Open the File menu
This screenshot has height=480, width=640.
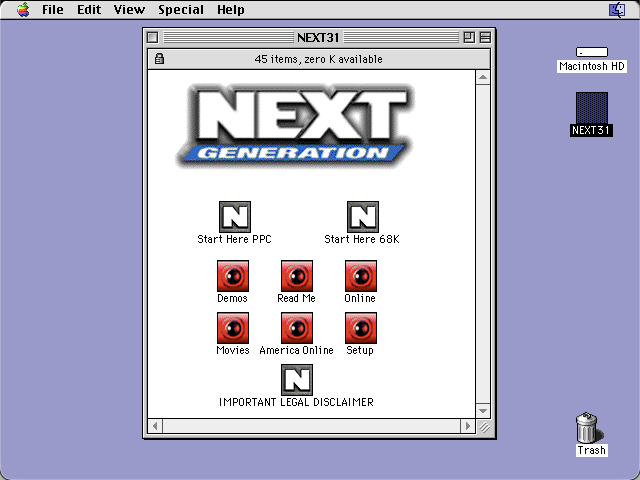point(53,9)
